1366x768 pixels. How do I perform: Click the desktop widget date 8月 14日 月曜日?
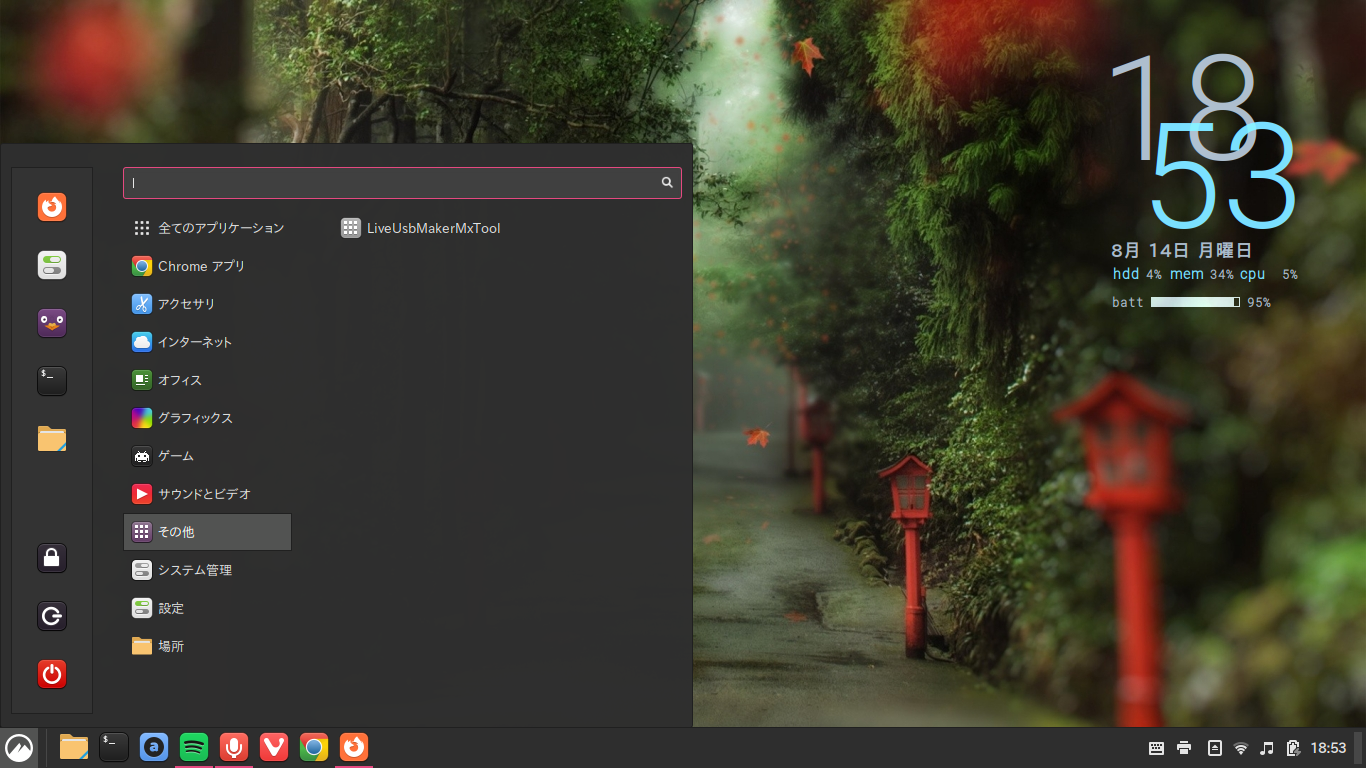1181,251
